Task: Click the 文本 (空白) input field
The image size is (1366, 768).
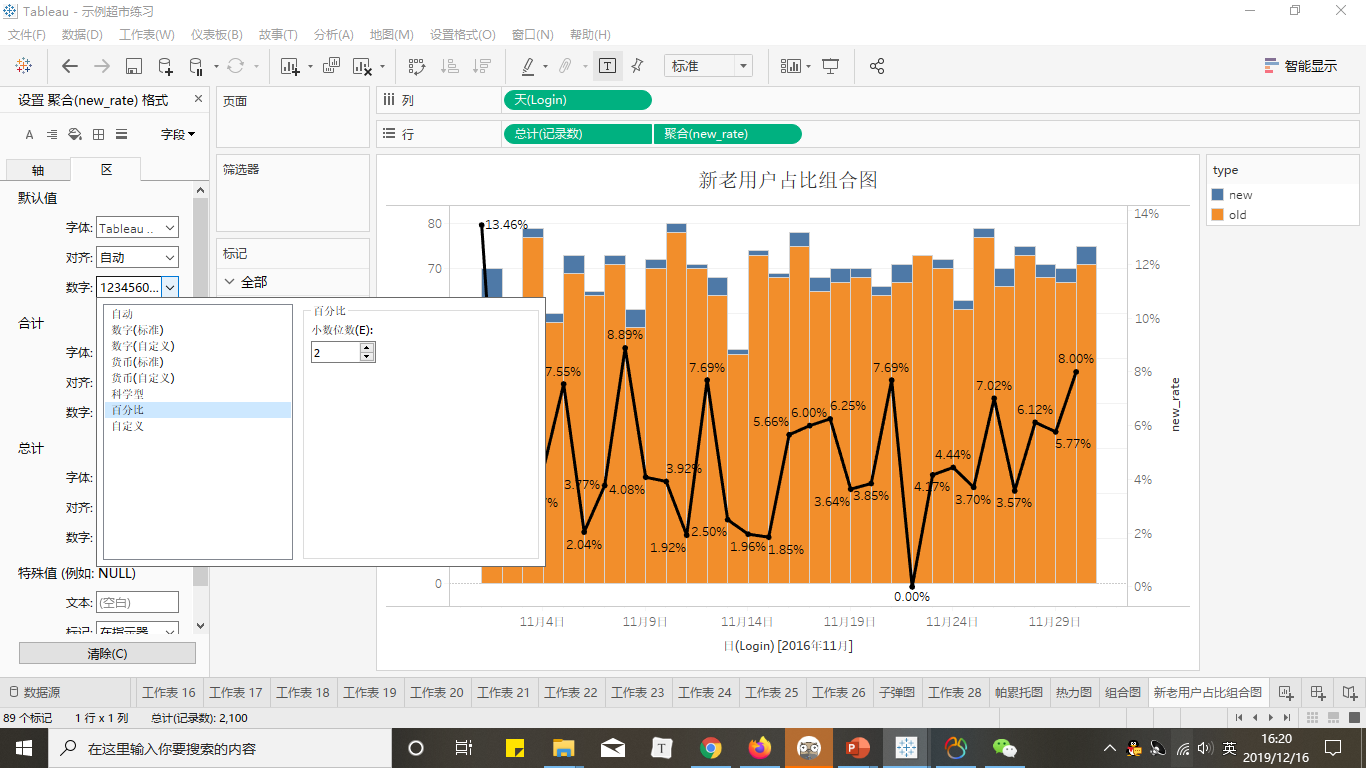Action: (x=137, y=603)
